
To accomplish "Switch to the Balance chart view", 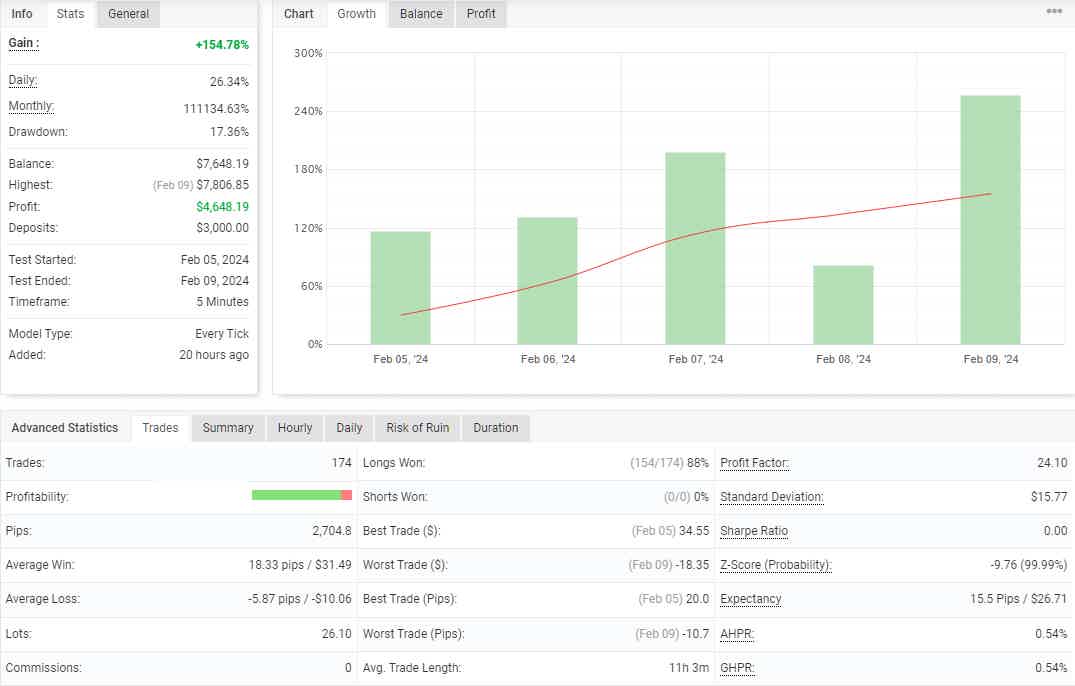I will click(420, 14).
